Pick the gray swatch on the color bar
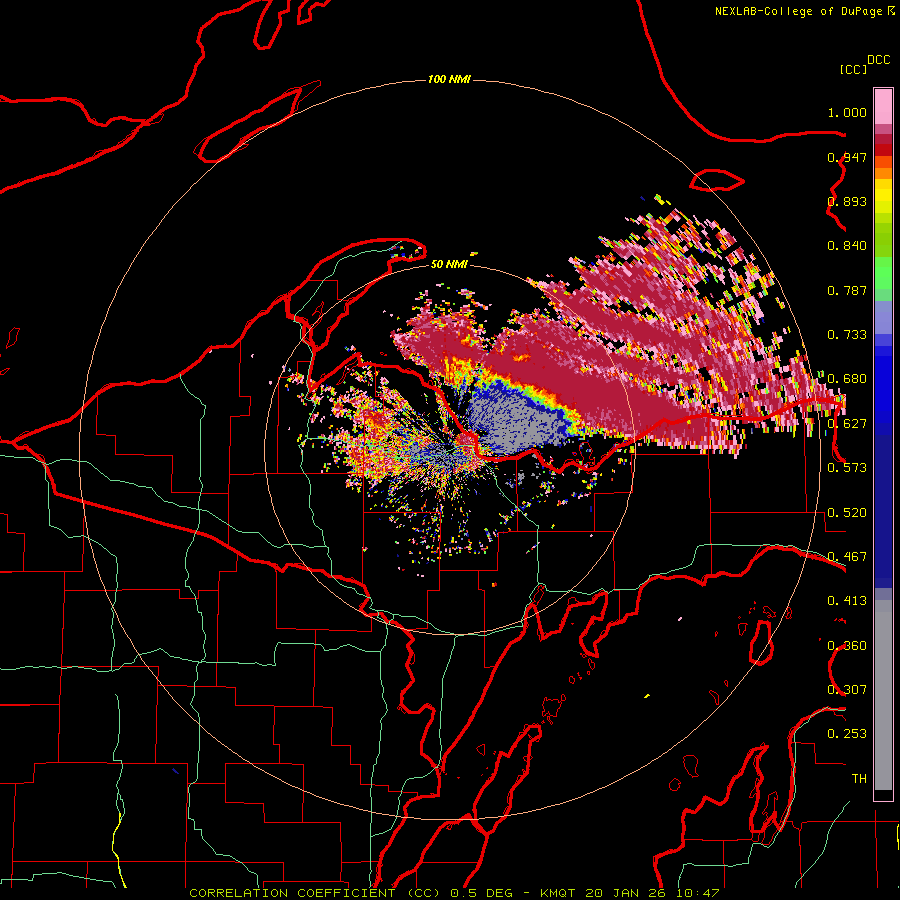900x900 pixels. pyautogui.click(x=883, y=695)
